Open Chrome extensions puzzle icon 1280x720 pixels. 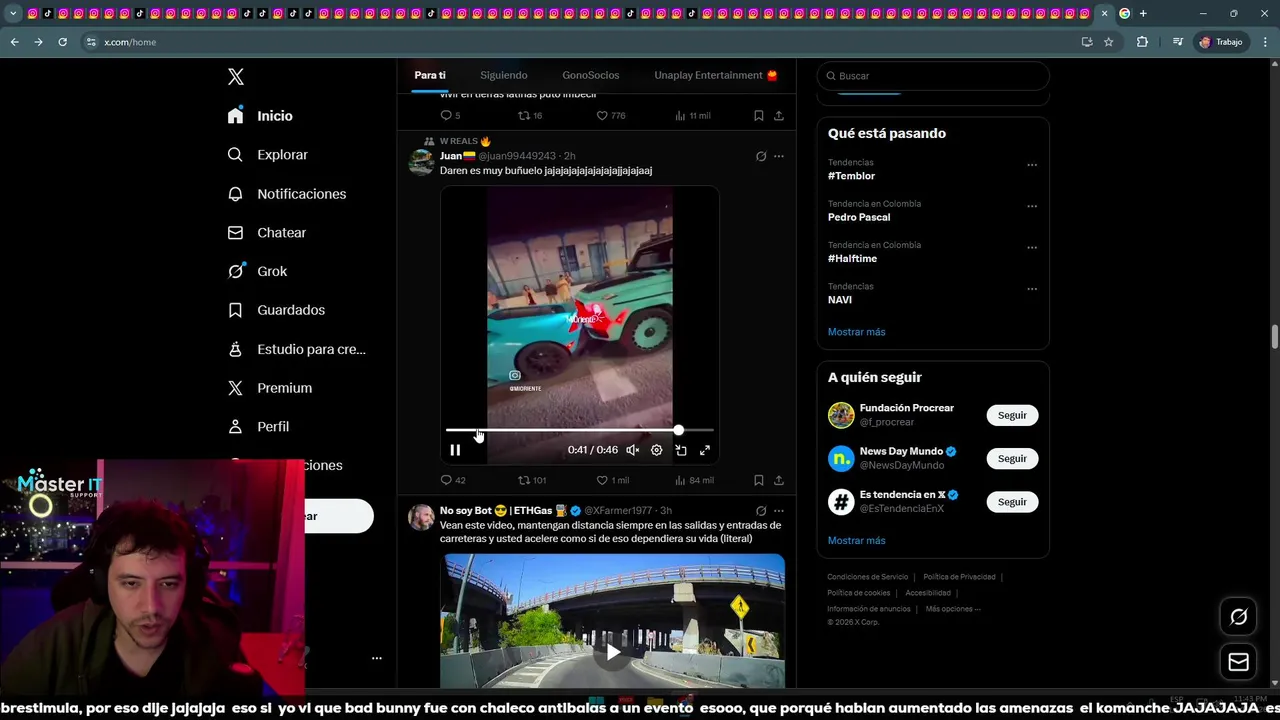click(x=1142, y=42)
